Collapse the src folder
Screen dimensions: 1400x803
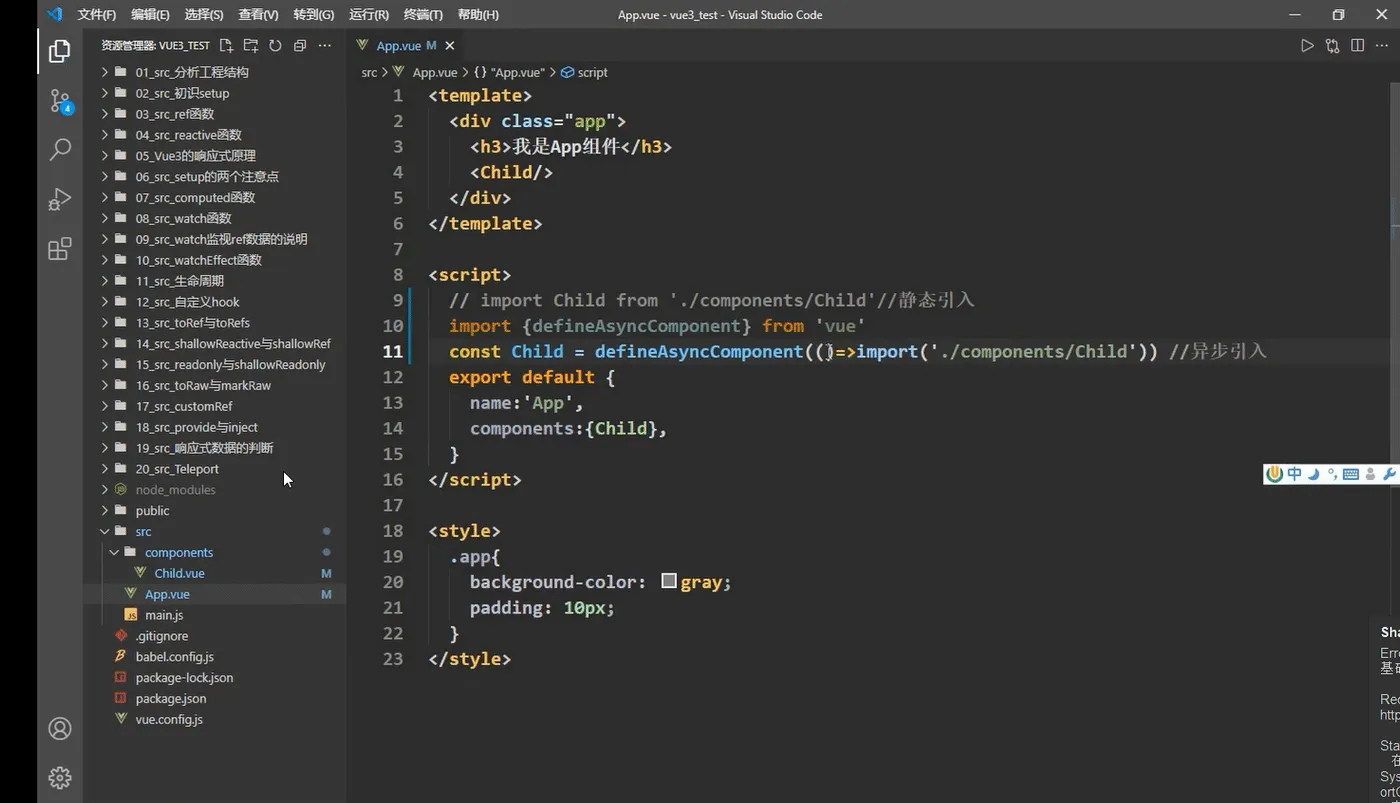click(214, 531)
